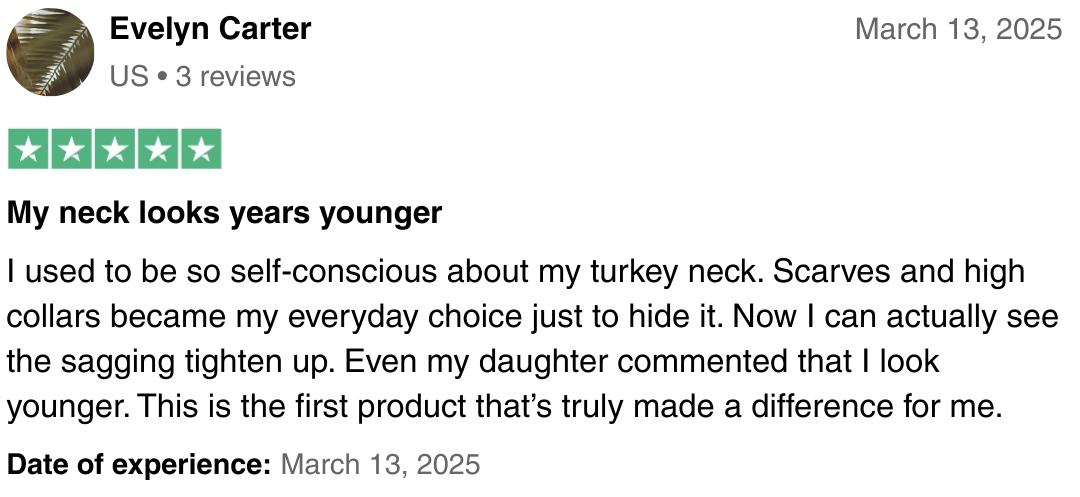Viewport: 1080px width, 497px height.
Task: Open the Evelyn Carter reviewer name
Action: point(210,29)
